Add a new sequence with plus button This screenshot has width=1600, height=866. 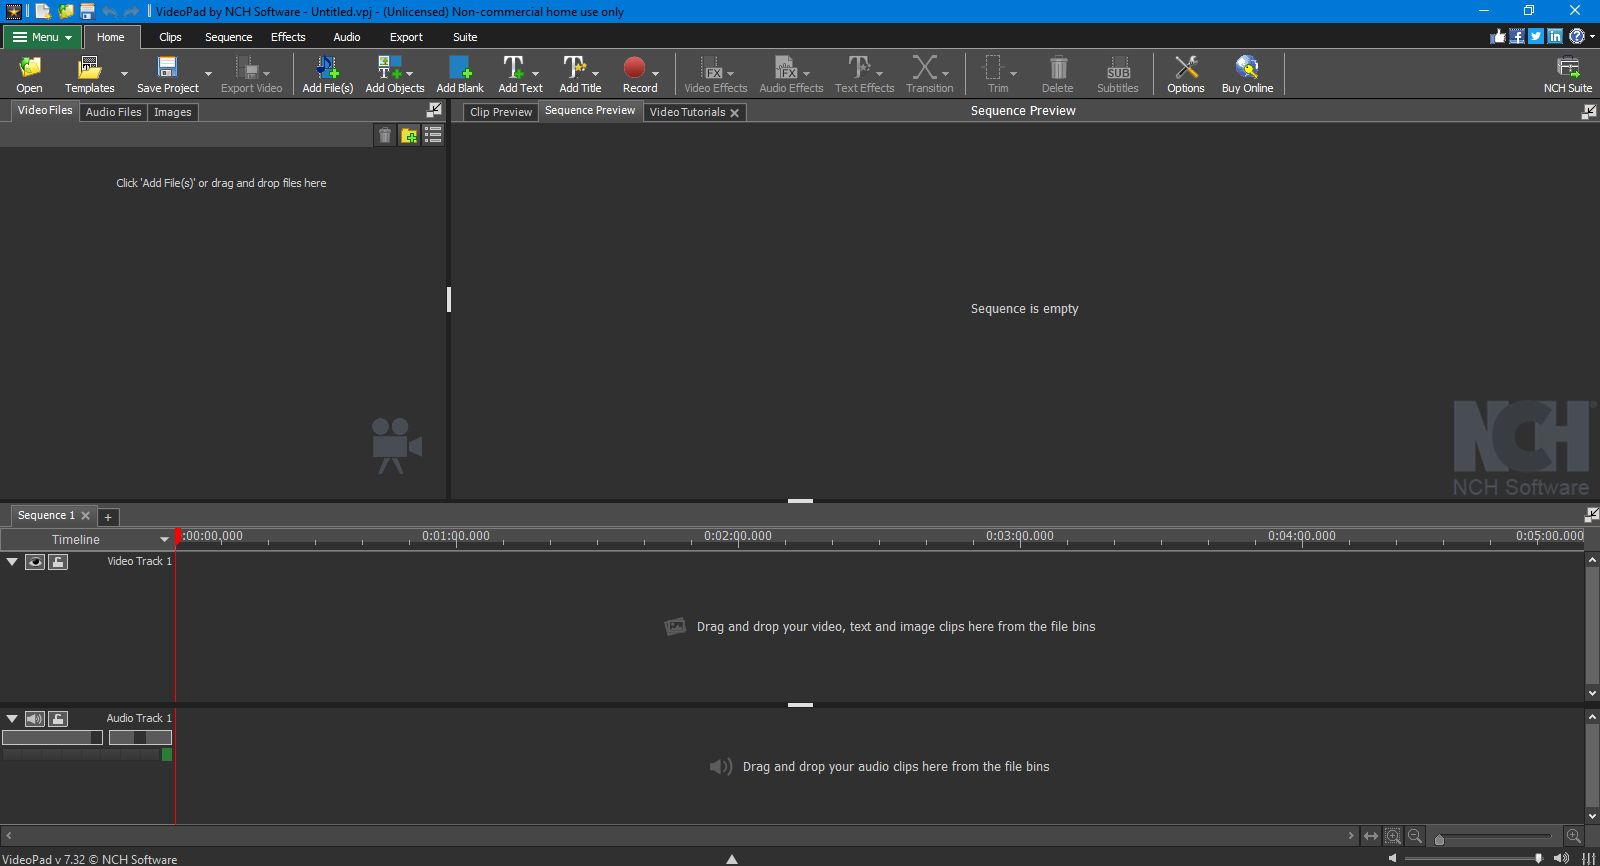coord(108,517)
